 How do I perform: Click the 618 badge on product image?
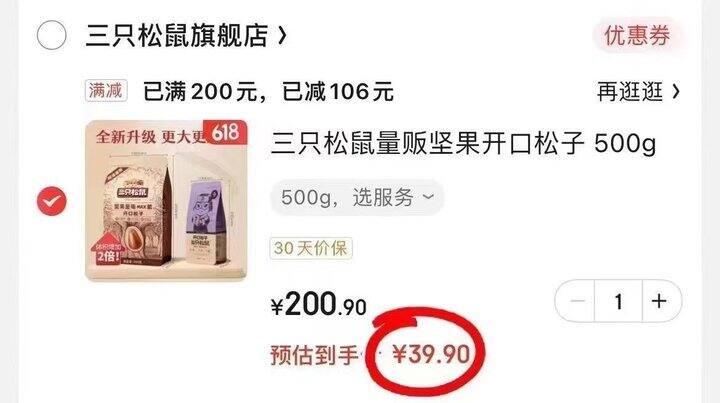225,132
